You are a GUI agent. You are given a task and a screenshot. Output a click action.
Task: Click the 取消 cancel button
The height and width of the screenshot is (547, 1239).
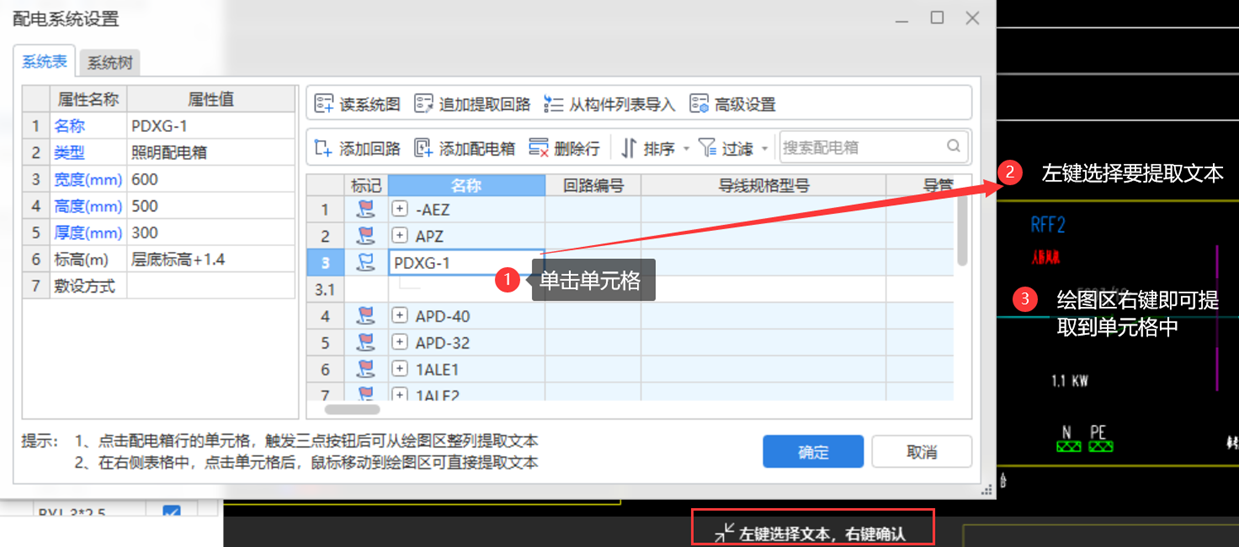[921, 452]
